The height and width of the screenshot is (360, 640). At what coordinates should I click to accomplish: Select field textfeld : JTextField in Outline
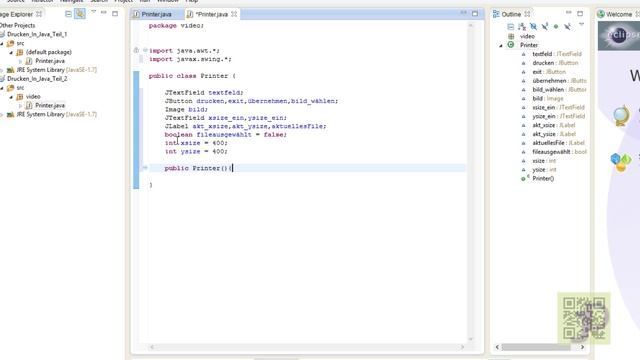[557, 54]
